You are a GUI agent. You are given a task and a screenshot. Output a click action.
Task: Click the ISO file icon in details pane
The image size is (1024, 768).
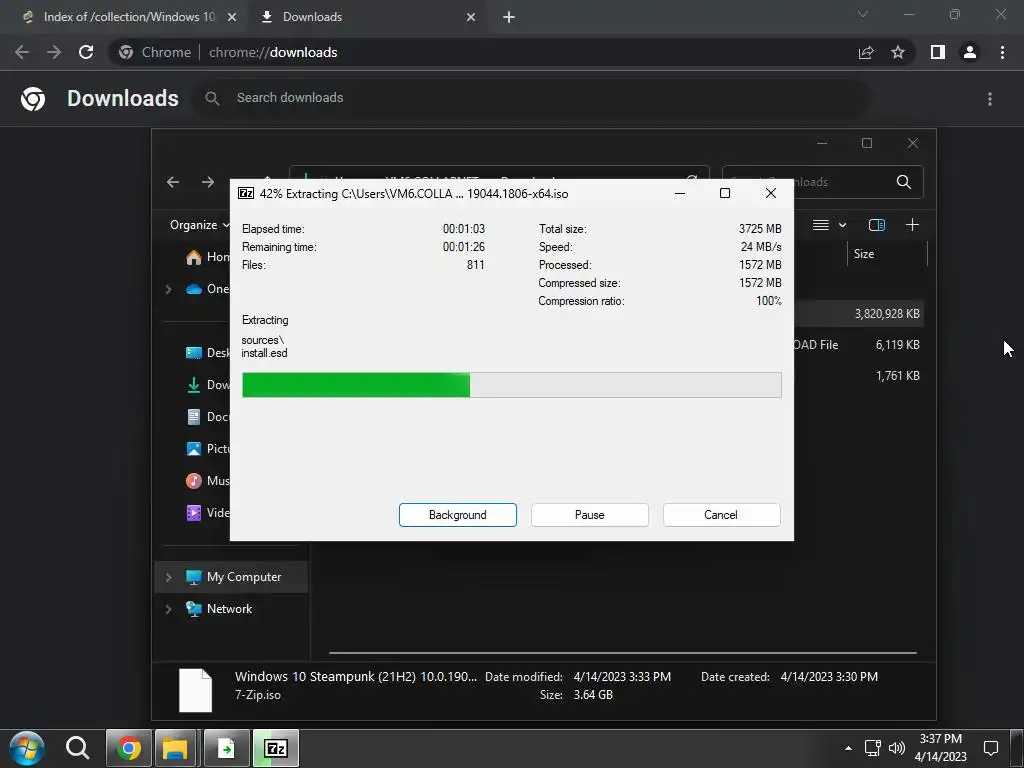pos(195,690)
